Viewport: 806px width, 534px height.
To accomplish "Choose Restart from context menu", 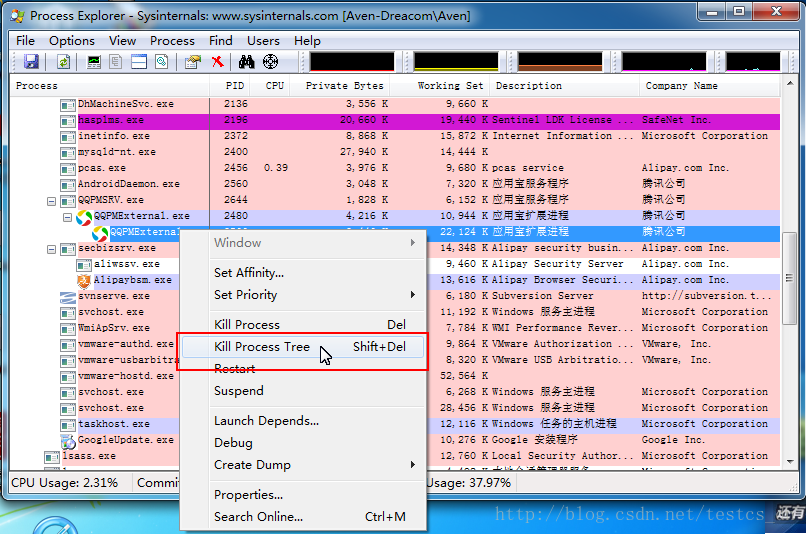I will [303, 369].
